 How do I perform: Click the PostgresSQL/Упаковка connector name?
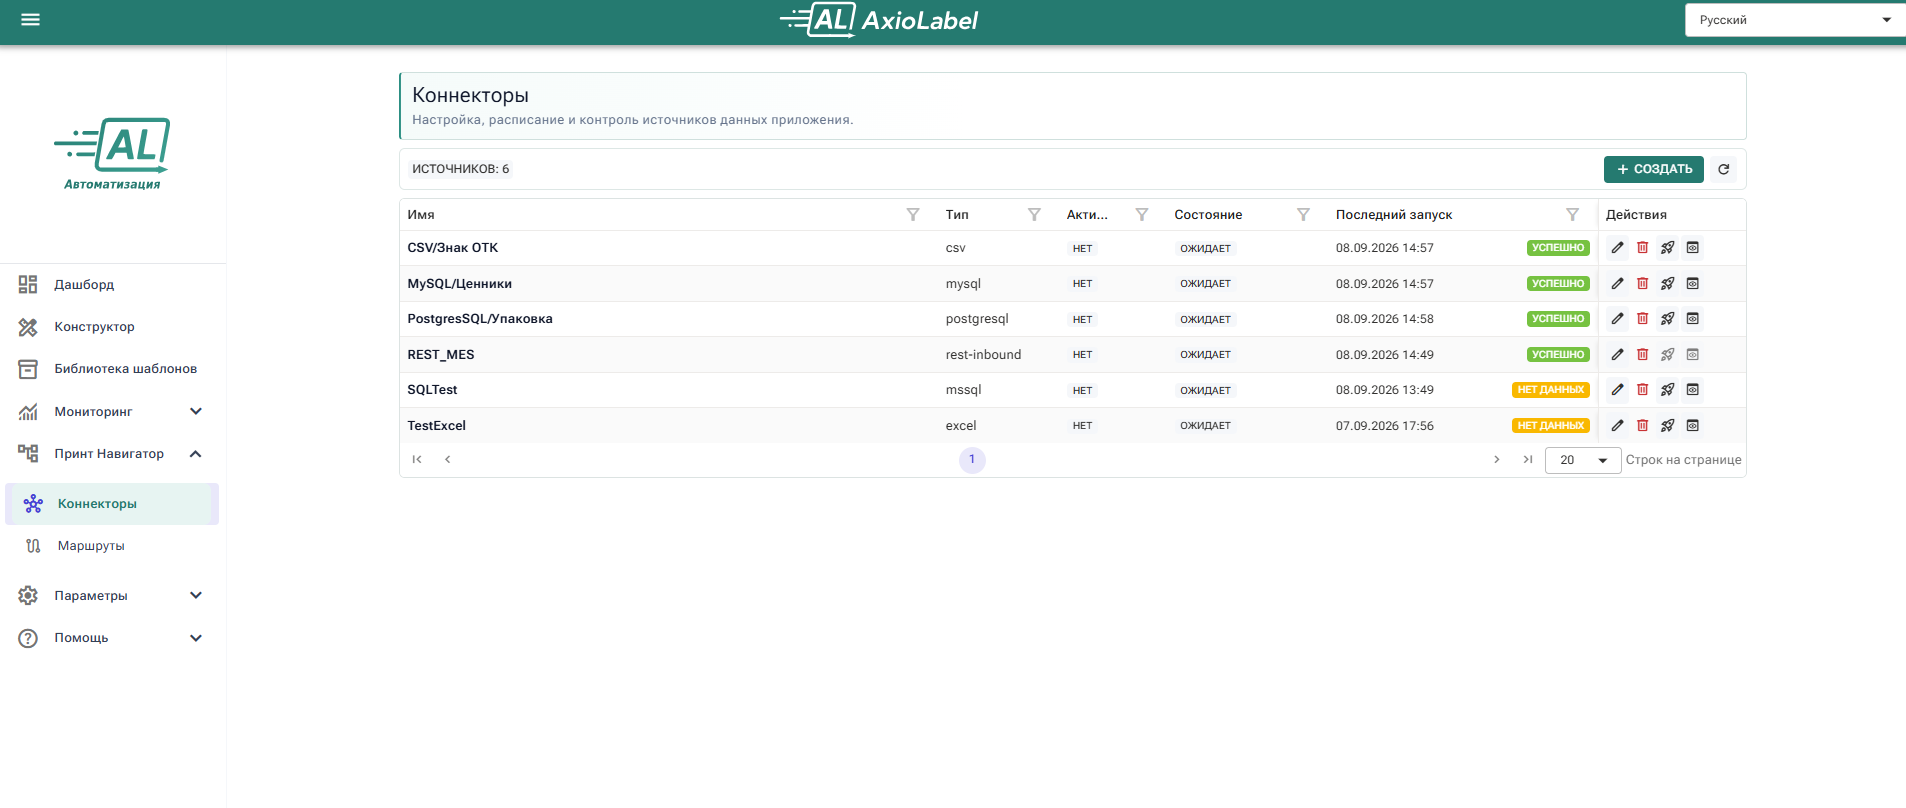(x=480, y=319)
